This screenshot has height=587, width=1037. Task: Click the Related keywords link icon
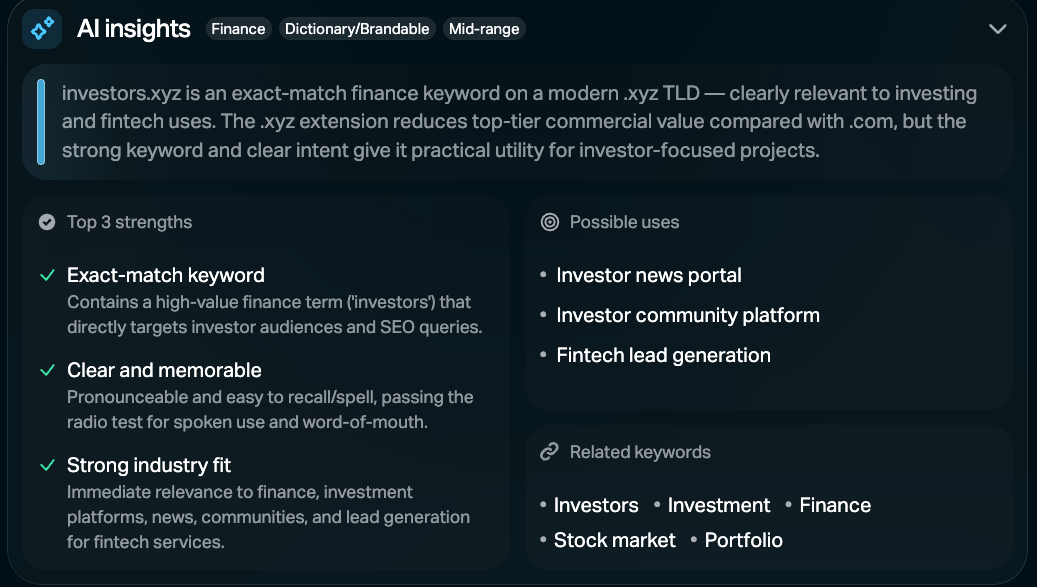click(x=549, y=452)
